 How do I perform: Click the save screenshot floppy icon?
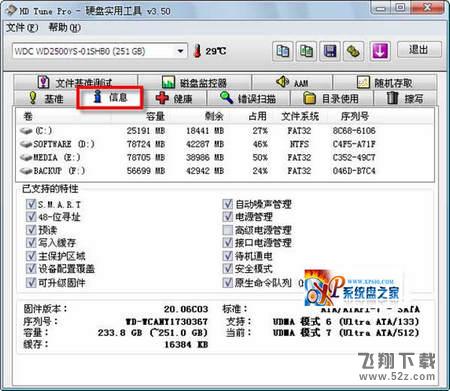[330, 51]
